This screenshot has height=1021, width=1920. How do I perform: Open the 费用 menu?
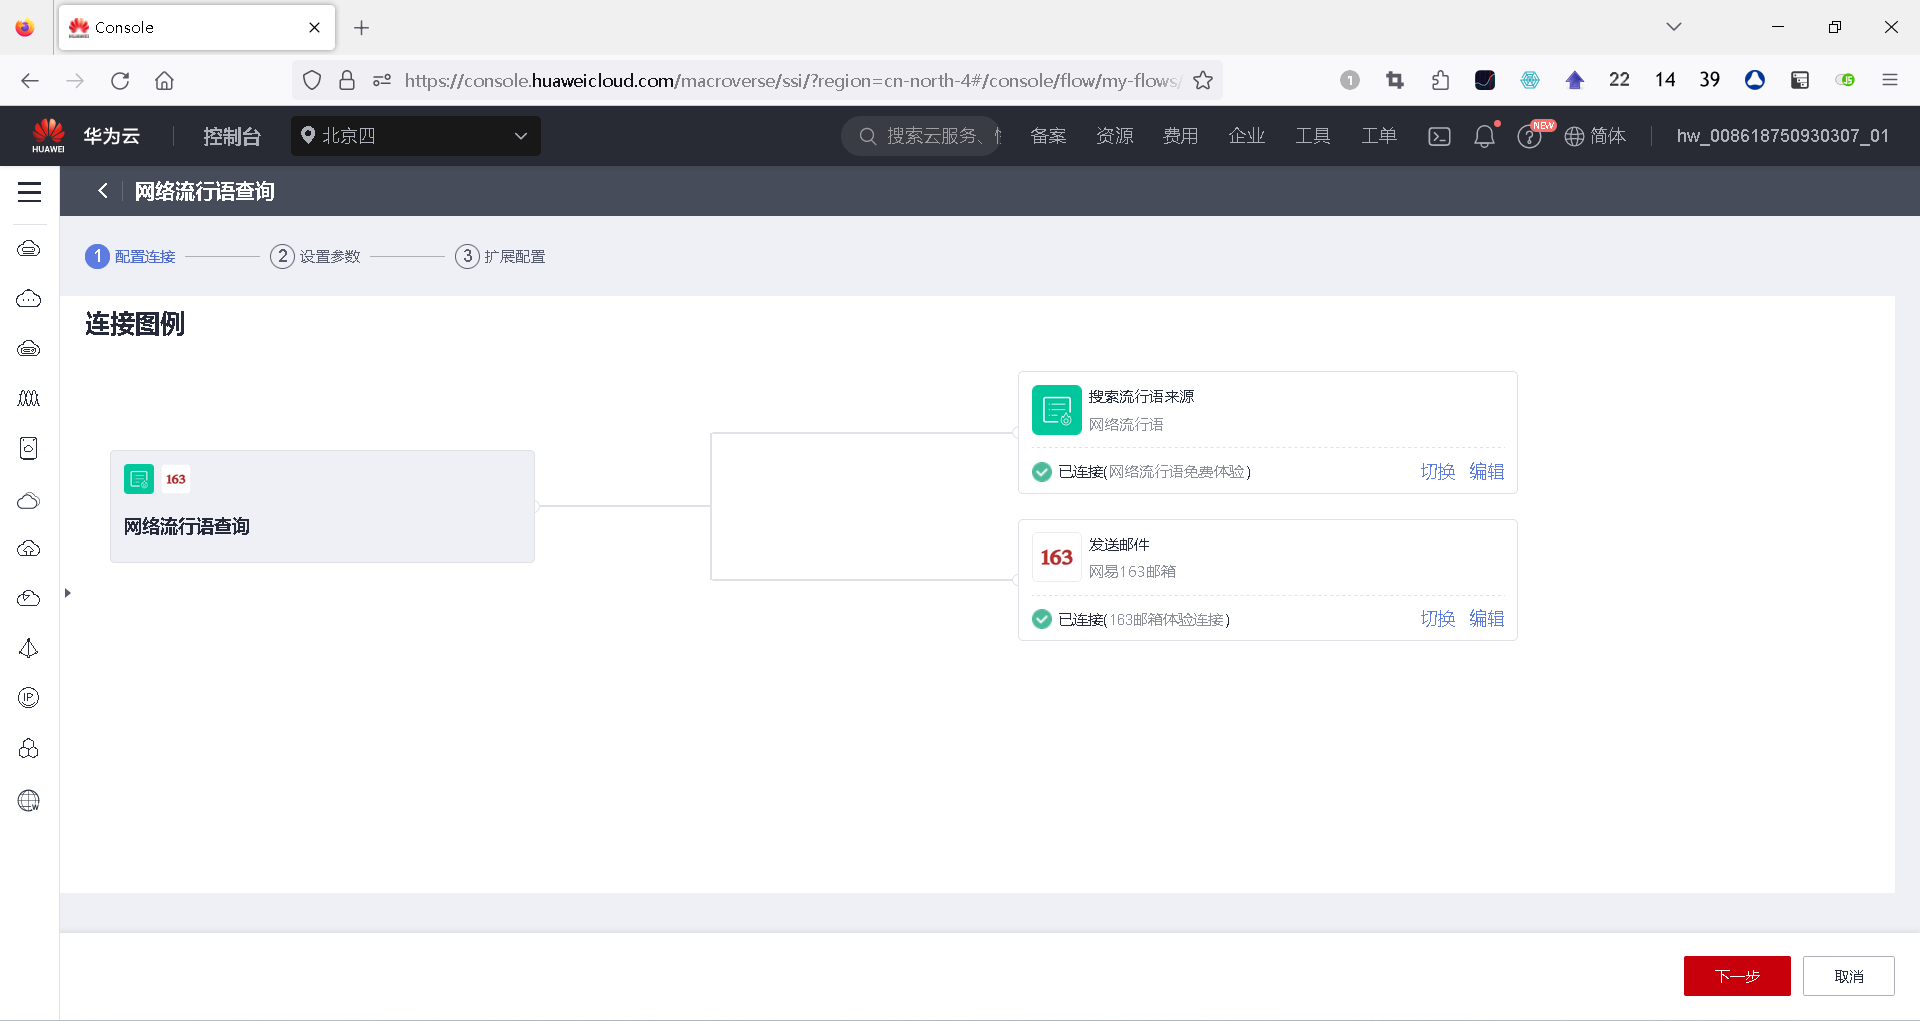click(x=1180, y=136)
